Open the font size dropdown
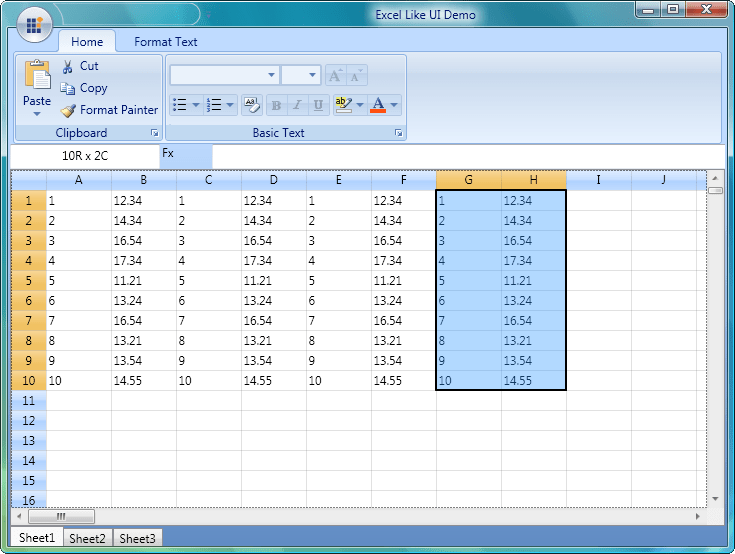Screen dimensions: 735x554 click(313, 75)
